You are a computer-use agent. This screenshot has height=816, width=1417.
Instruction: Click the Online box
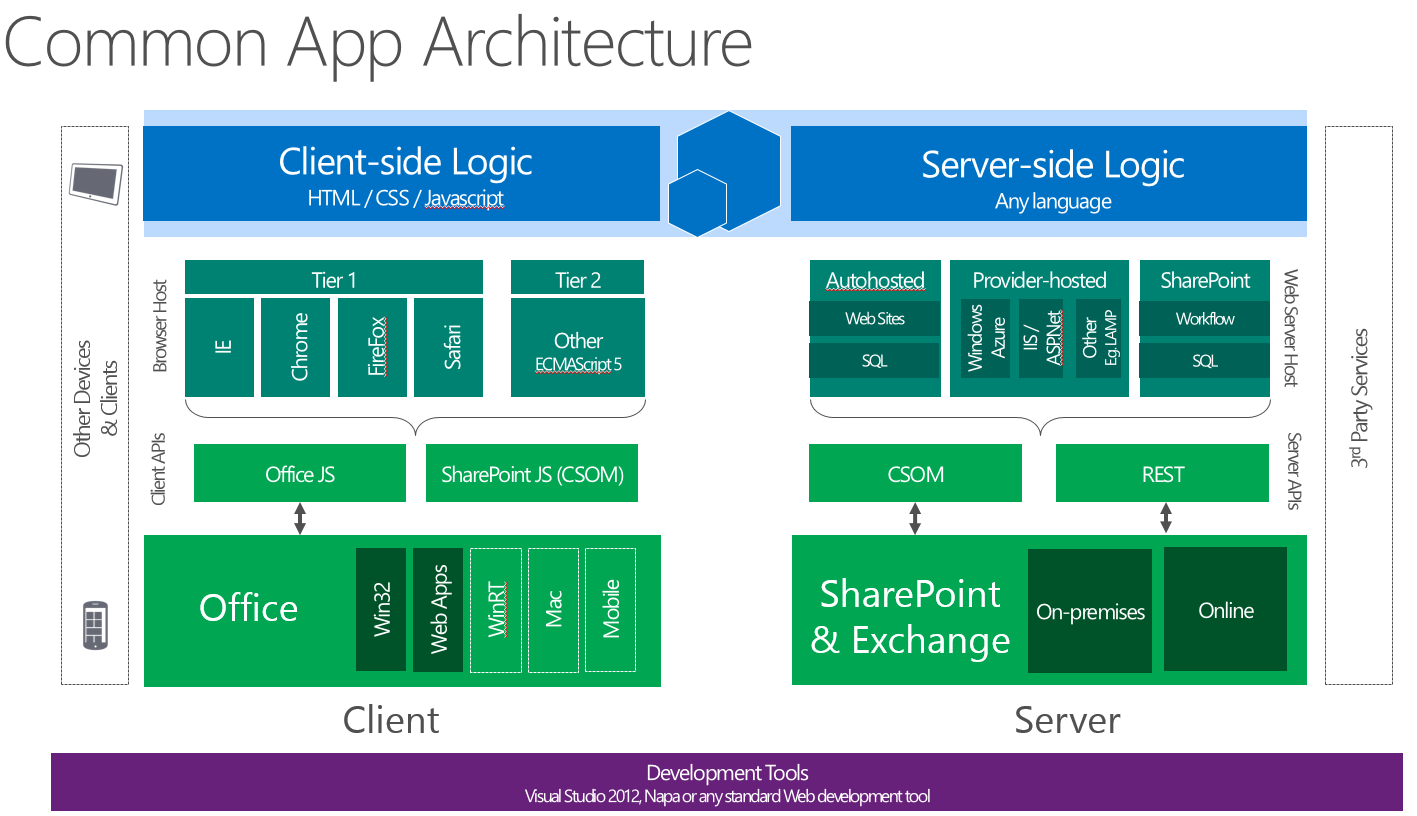[1225, 609]
